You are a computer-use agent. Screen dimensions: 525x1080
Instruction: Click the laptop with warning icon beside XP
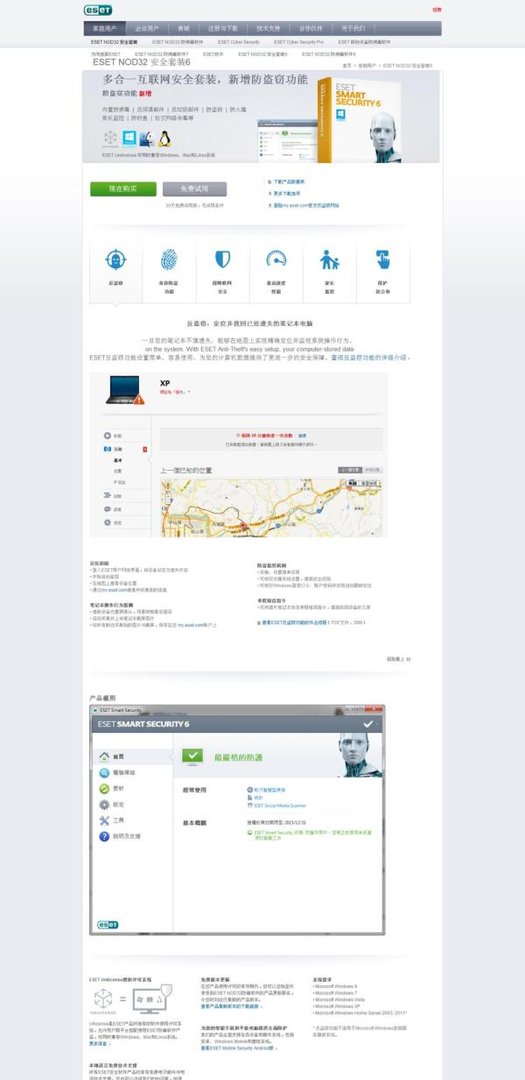tap(125, 390)
